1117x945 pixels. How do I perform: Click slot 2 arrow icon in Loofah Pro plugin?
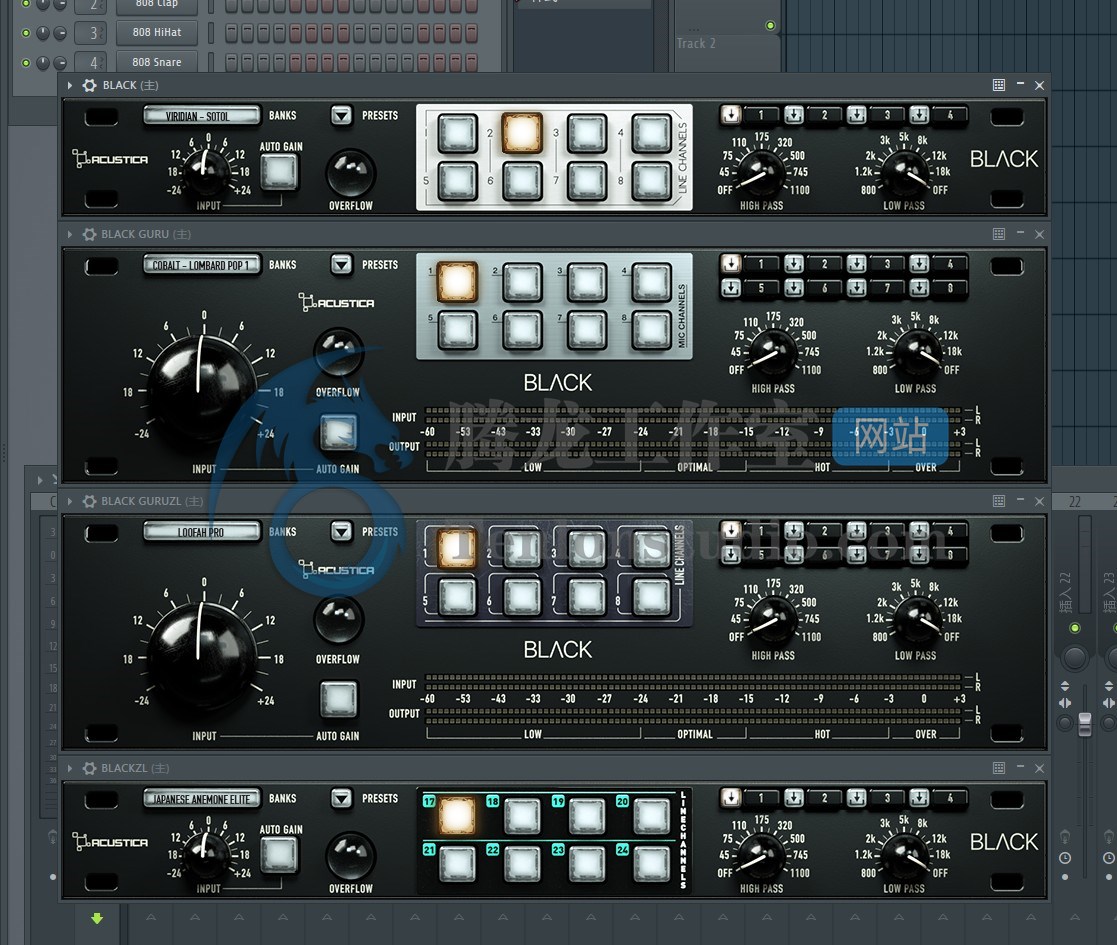coord(794,531)
